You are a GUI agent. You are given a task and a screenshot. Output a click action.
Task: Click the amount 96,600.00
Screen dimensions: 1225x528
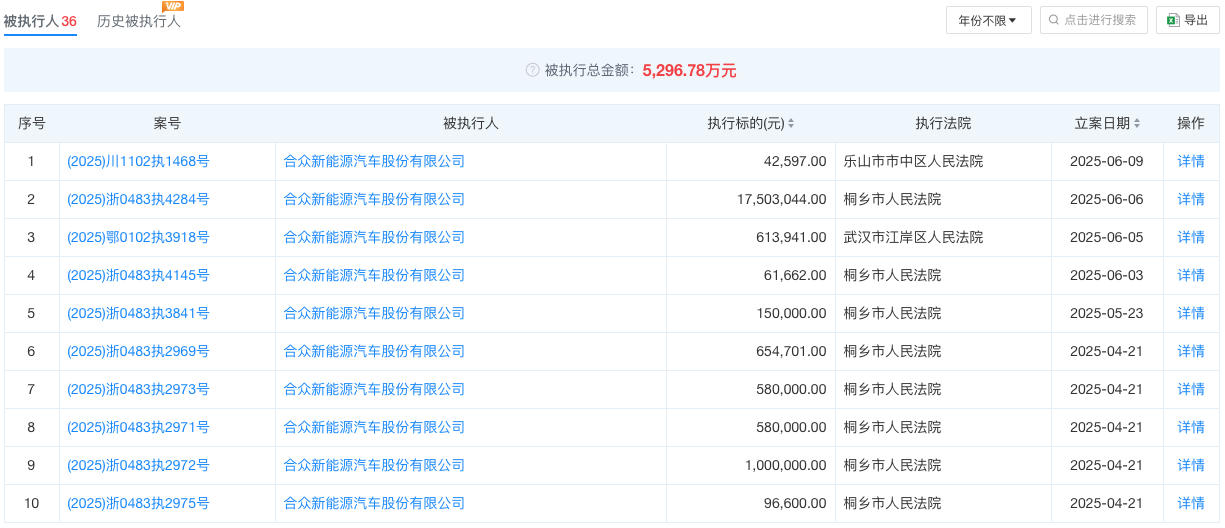pyautogui.click(x=795, y=503)
